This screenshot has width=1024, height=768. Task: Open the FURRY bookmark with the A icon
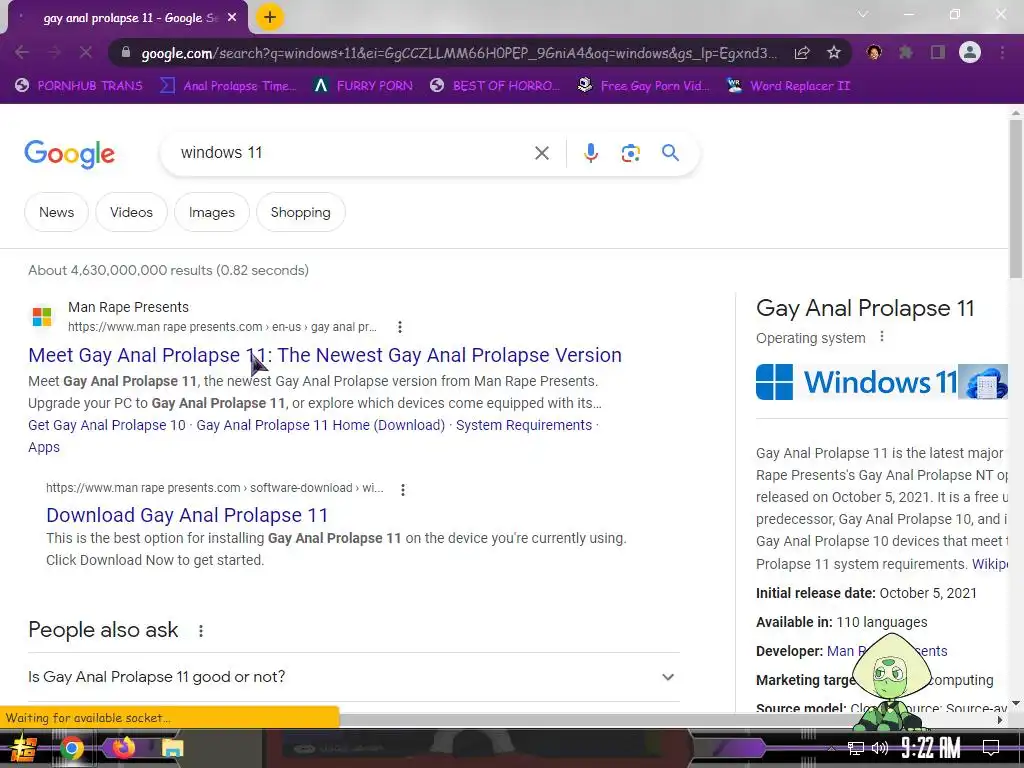click(363, 86)
